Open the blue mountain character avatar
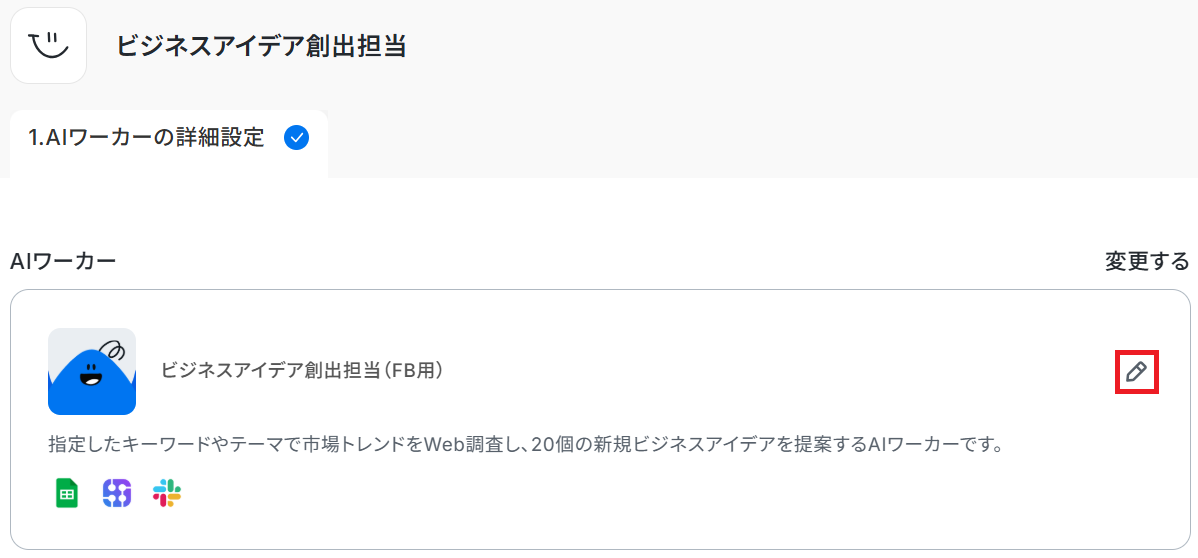The height and width of the screenshot is (558, 1198). pos(92,371)
